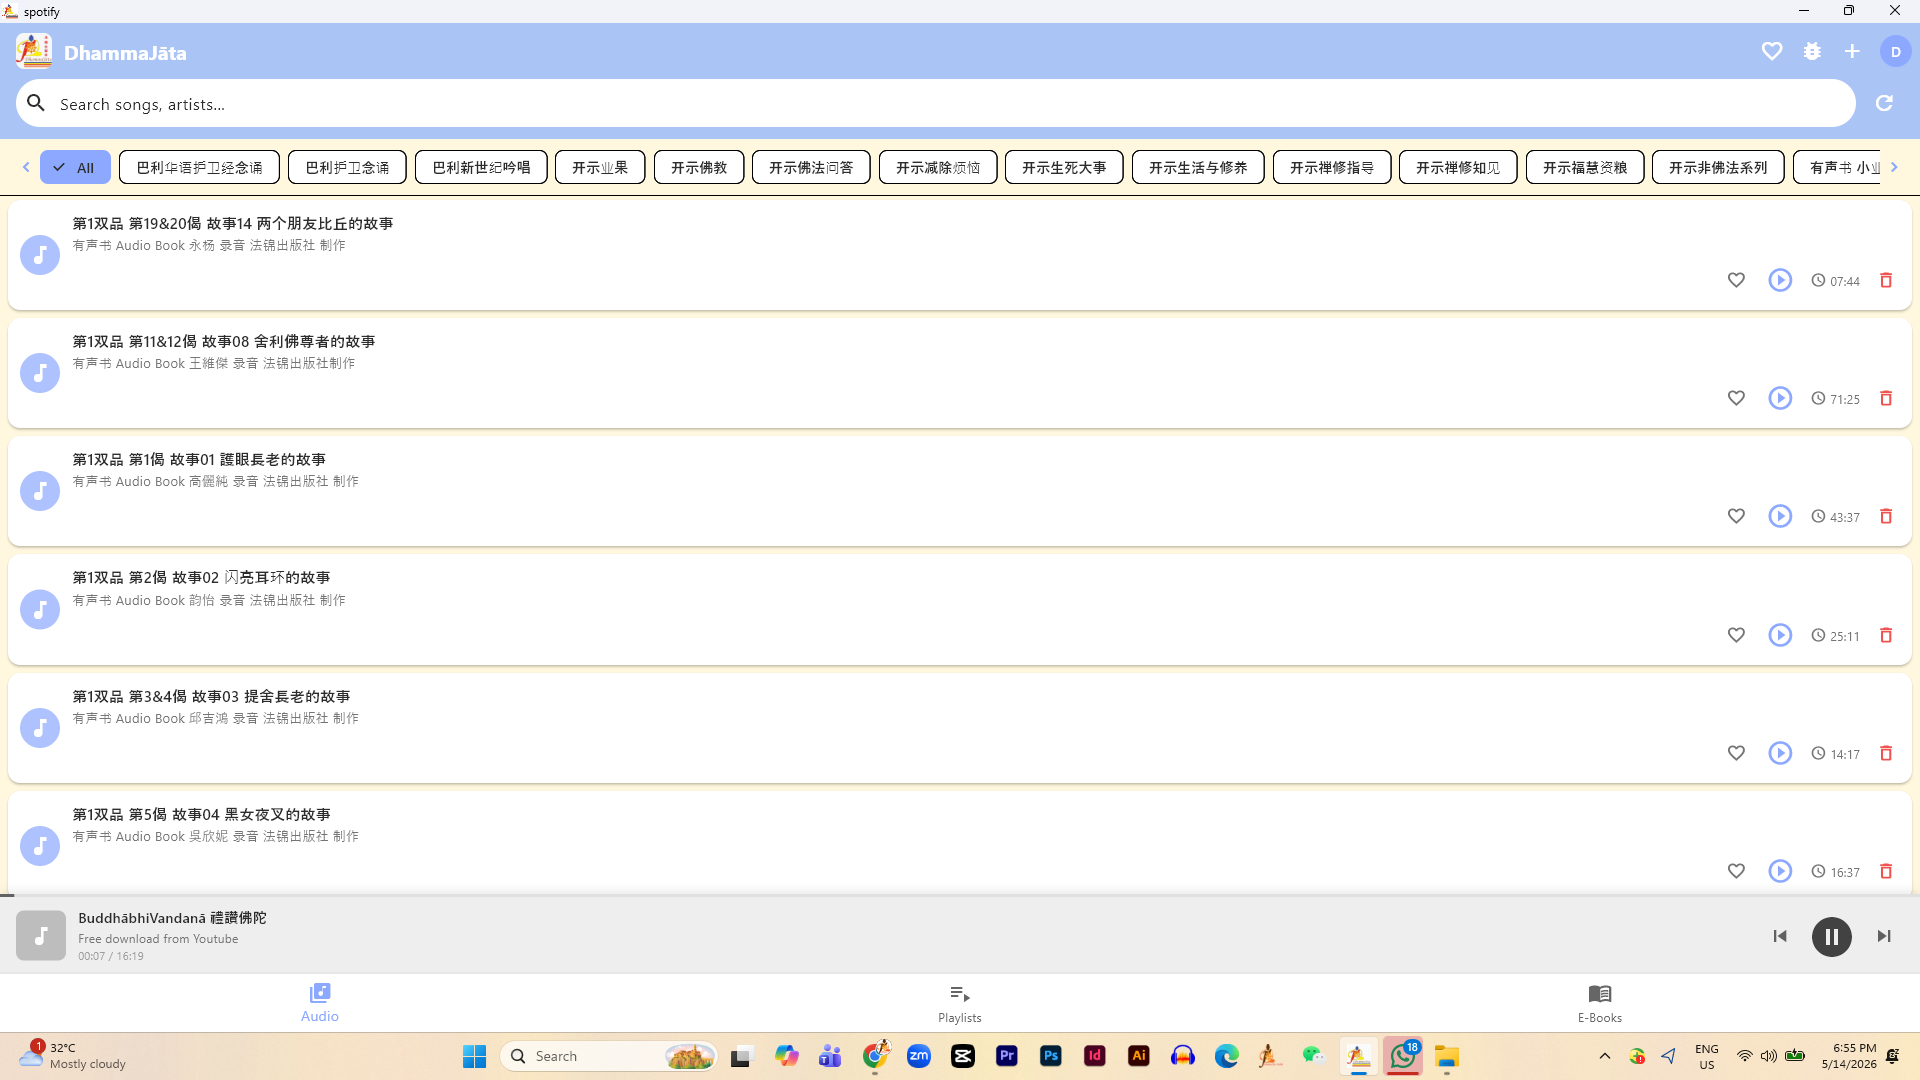Click the bug report icon in header
Screen dimensions: 1920x1080
point(1812,51)
